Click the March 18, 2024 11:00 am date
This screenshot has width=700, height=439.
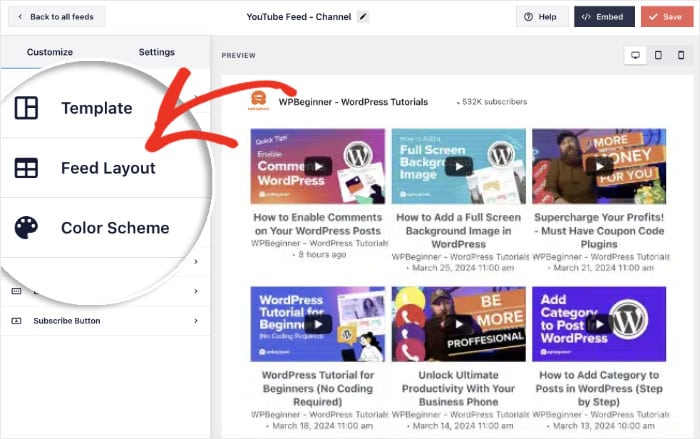pos(322,426)
